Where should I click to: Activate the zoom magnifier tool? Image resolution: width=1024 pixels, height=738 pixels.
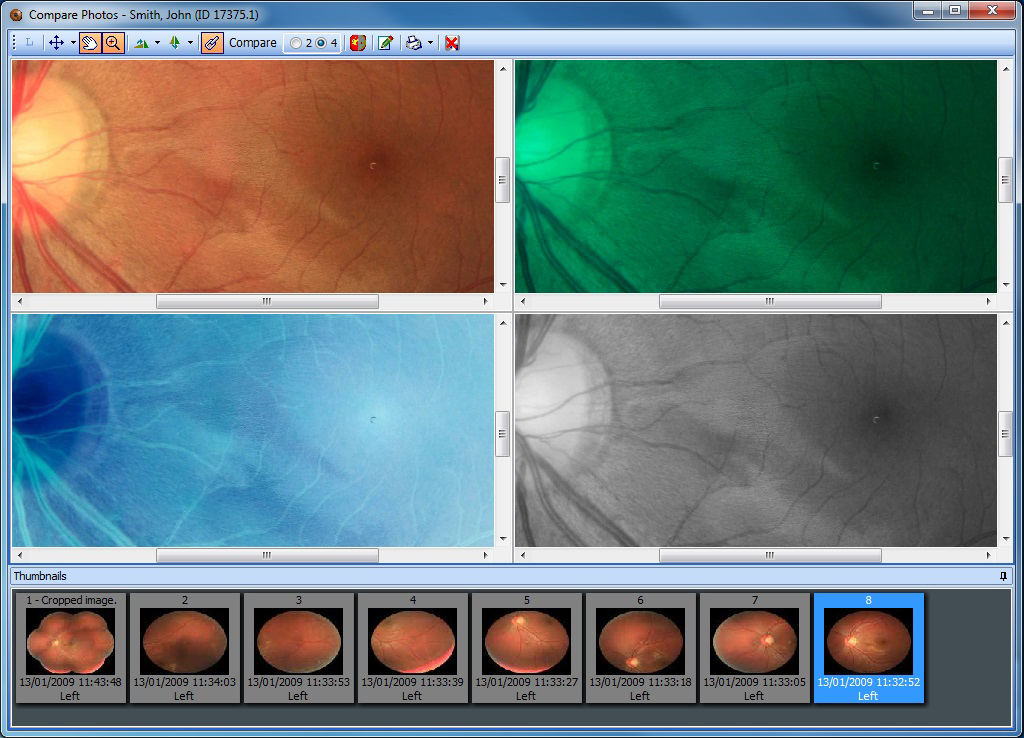[x=113, y=43]
